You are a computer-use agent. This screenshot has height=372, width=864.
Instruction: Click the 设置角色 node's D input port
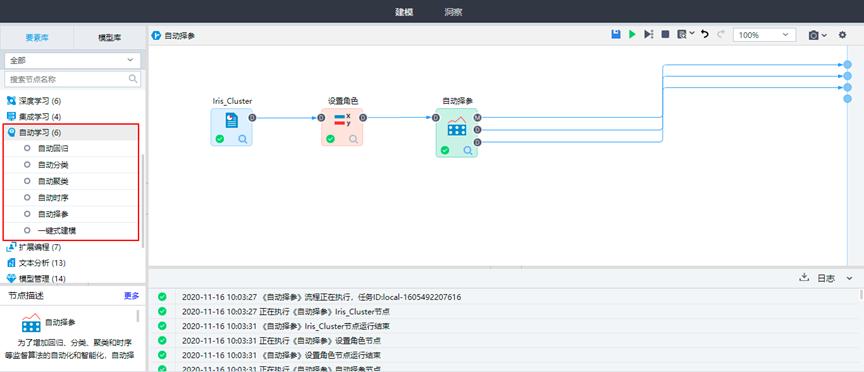tap(321, 117)
